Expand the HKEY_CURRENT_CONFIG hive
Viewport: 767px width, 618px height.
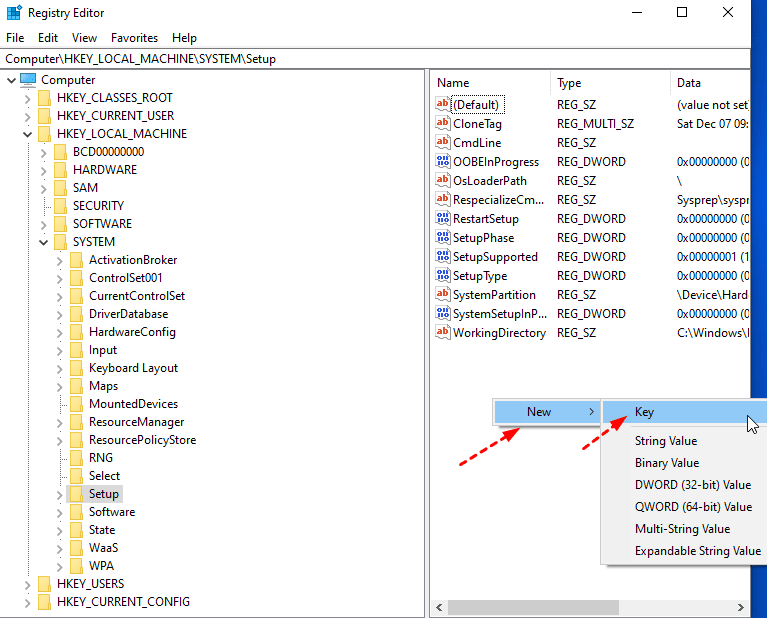[27, 602]
